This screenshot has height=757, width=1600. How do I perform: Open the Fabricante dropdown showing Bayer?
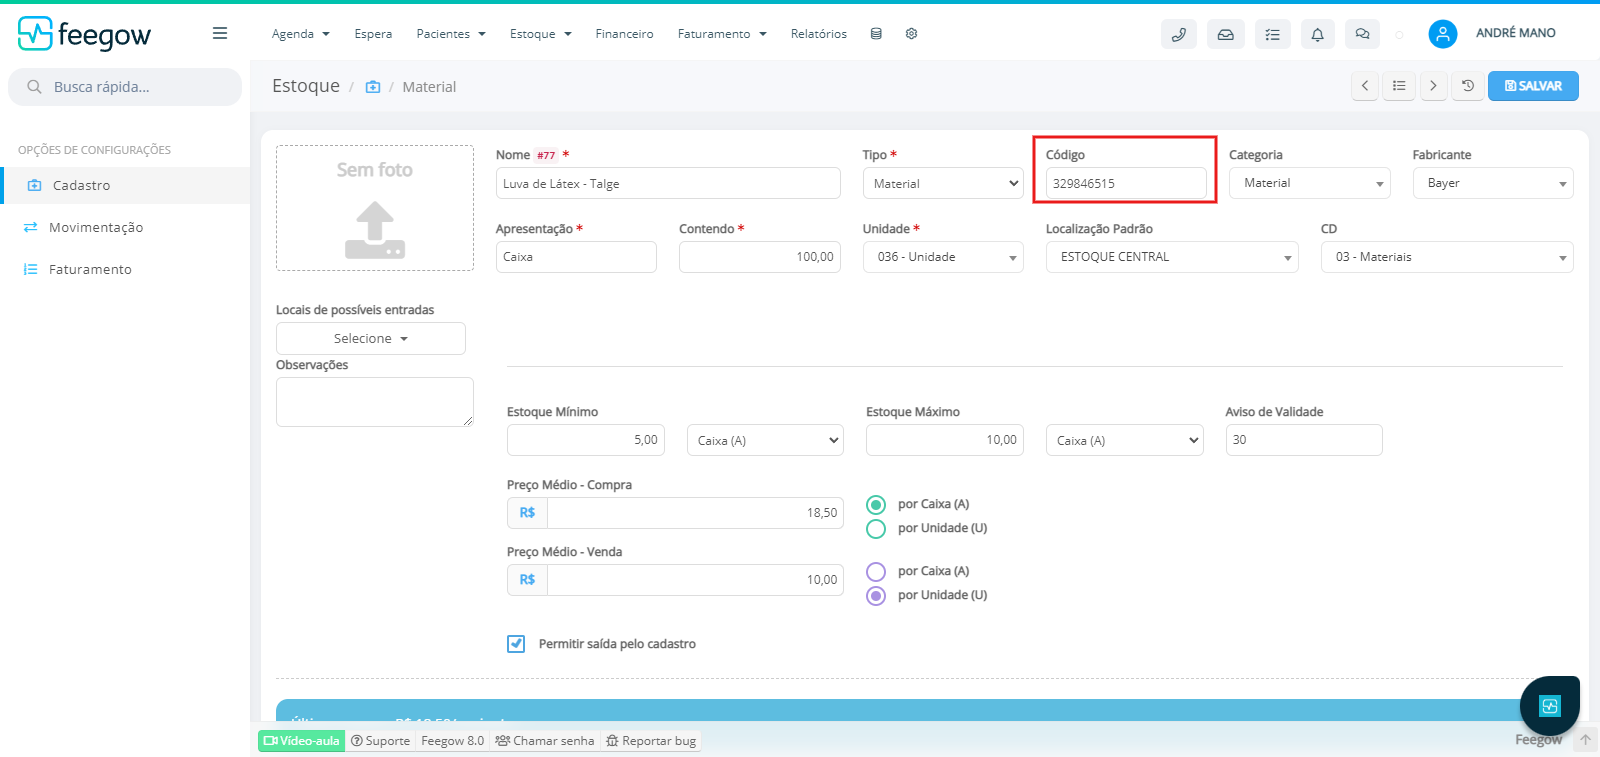point(1493,183)
